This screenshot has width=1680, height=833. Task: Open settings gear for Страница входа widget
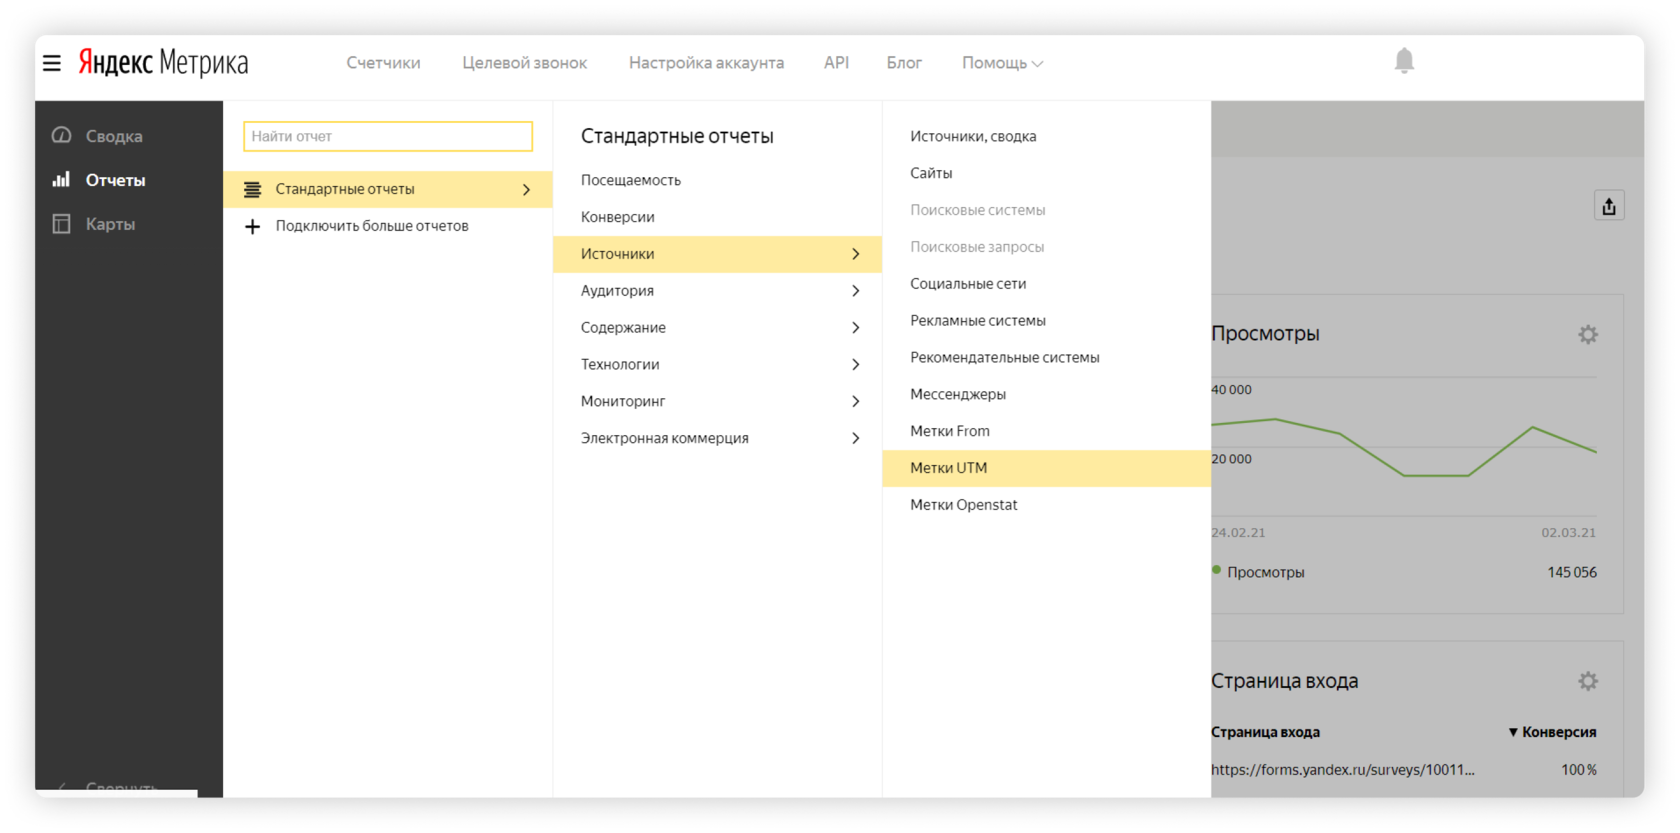(x=1587, y=681)
